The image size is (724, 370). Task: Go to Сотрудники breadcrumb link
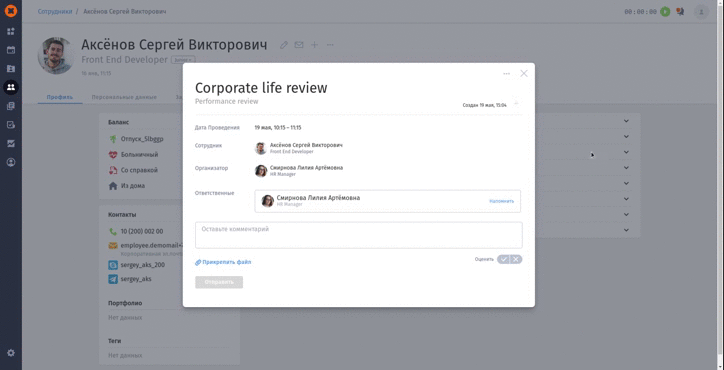[55, 12]
